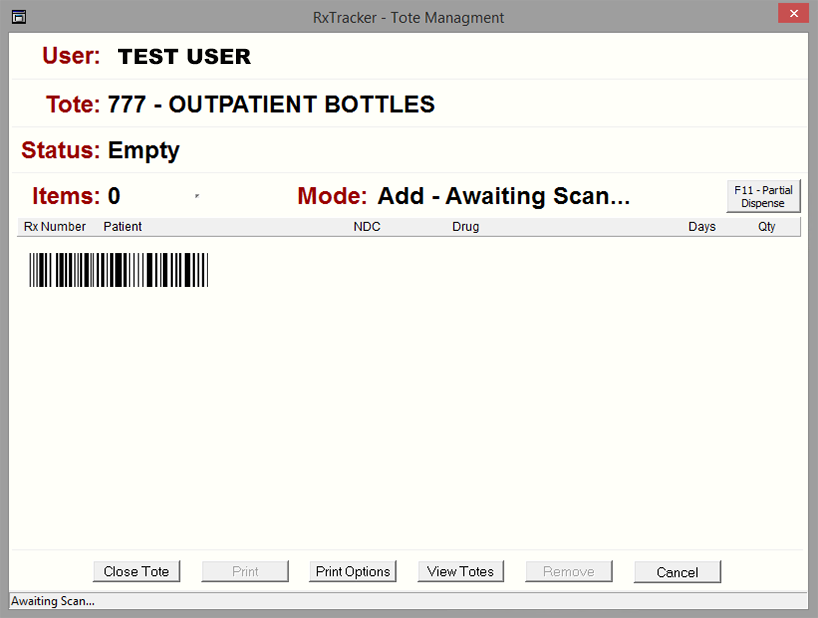Click the Add - Awaiting Scan mode text
This screenshot has height=618, width=818.
pyautogui.click(x=503, y=196)
